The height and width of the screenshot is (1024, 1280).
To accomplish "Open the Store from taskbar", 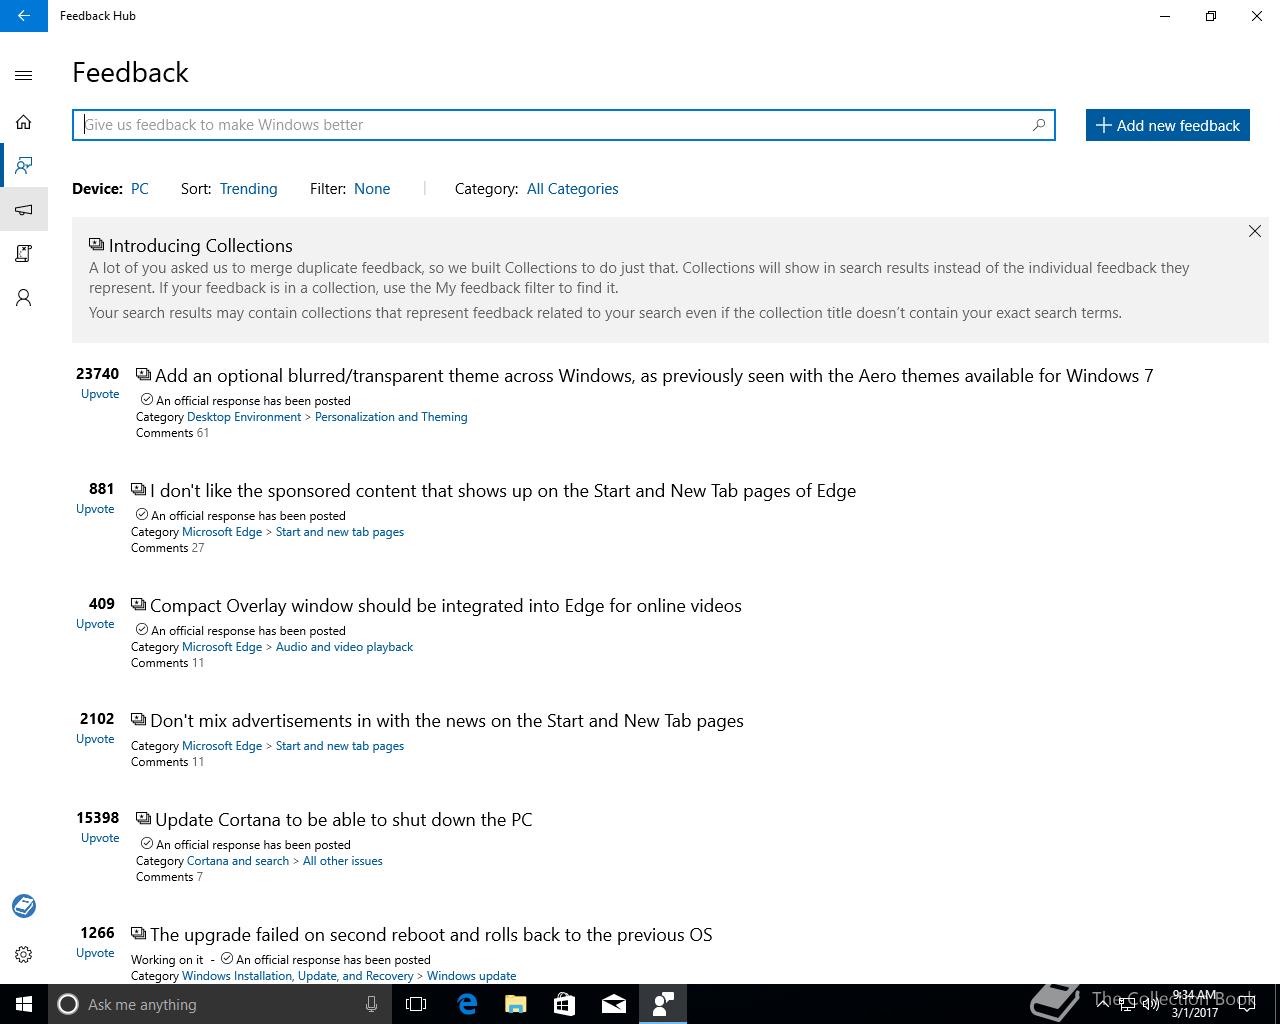I will pyautogui.click(x=564, y=1004).
